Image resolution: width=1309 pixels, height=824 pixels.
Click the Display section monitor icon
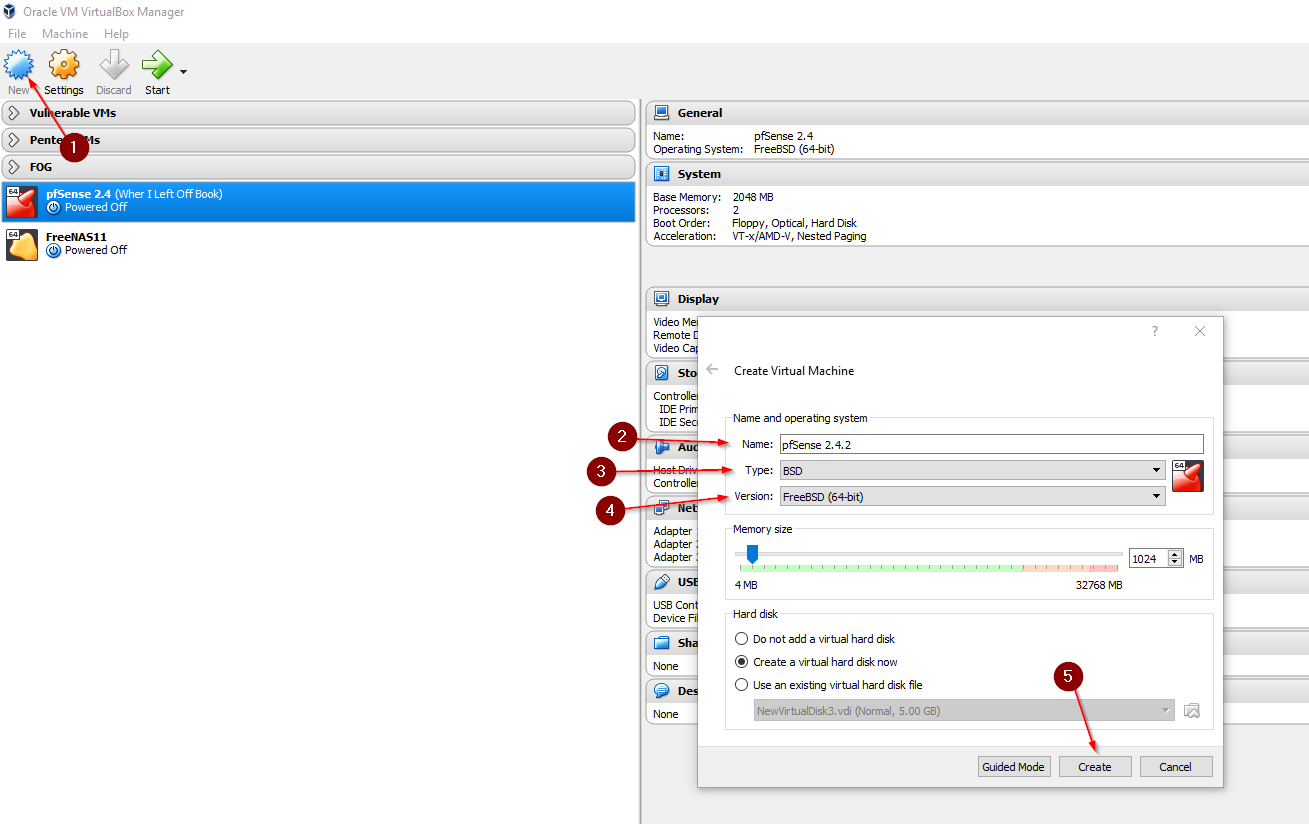pos(662,299)
